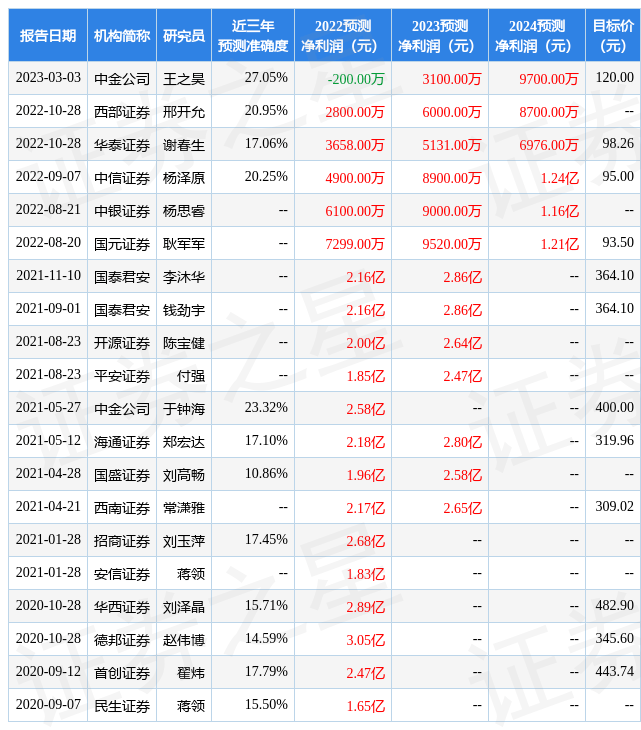Image resolution: width=641 pixels, height=730 pixels.
Task: Click the 机构简称 column header
Action: (x=122, y=35)
